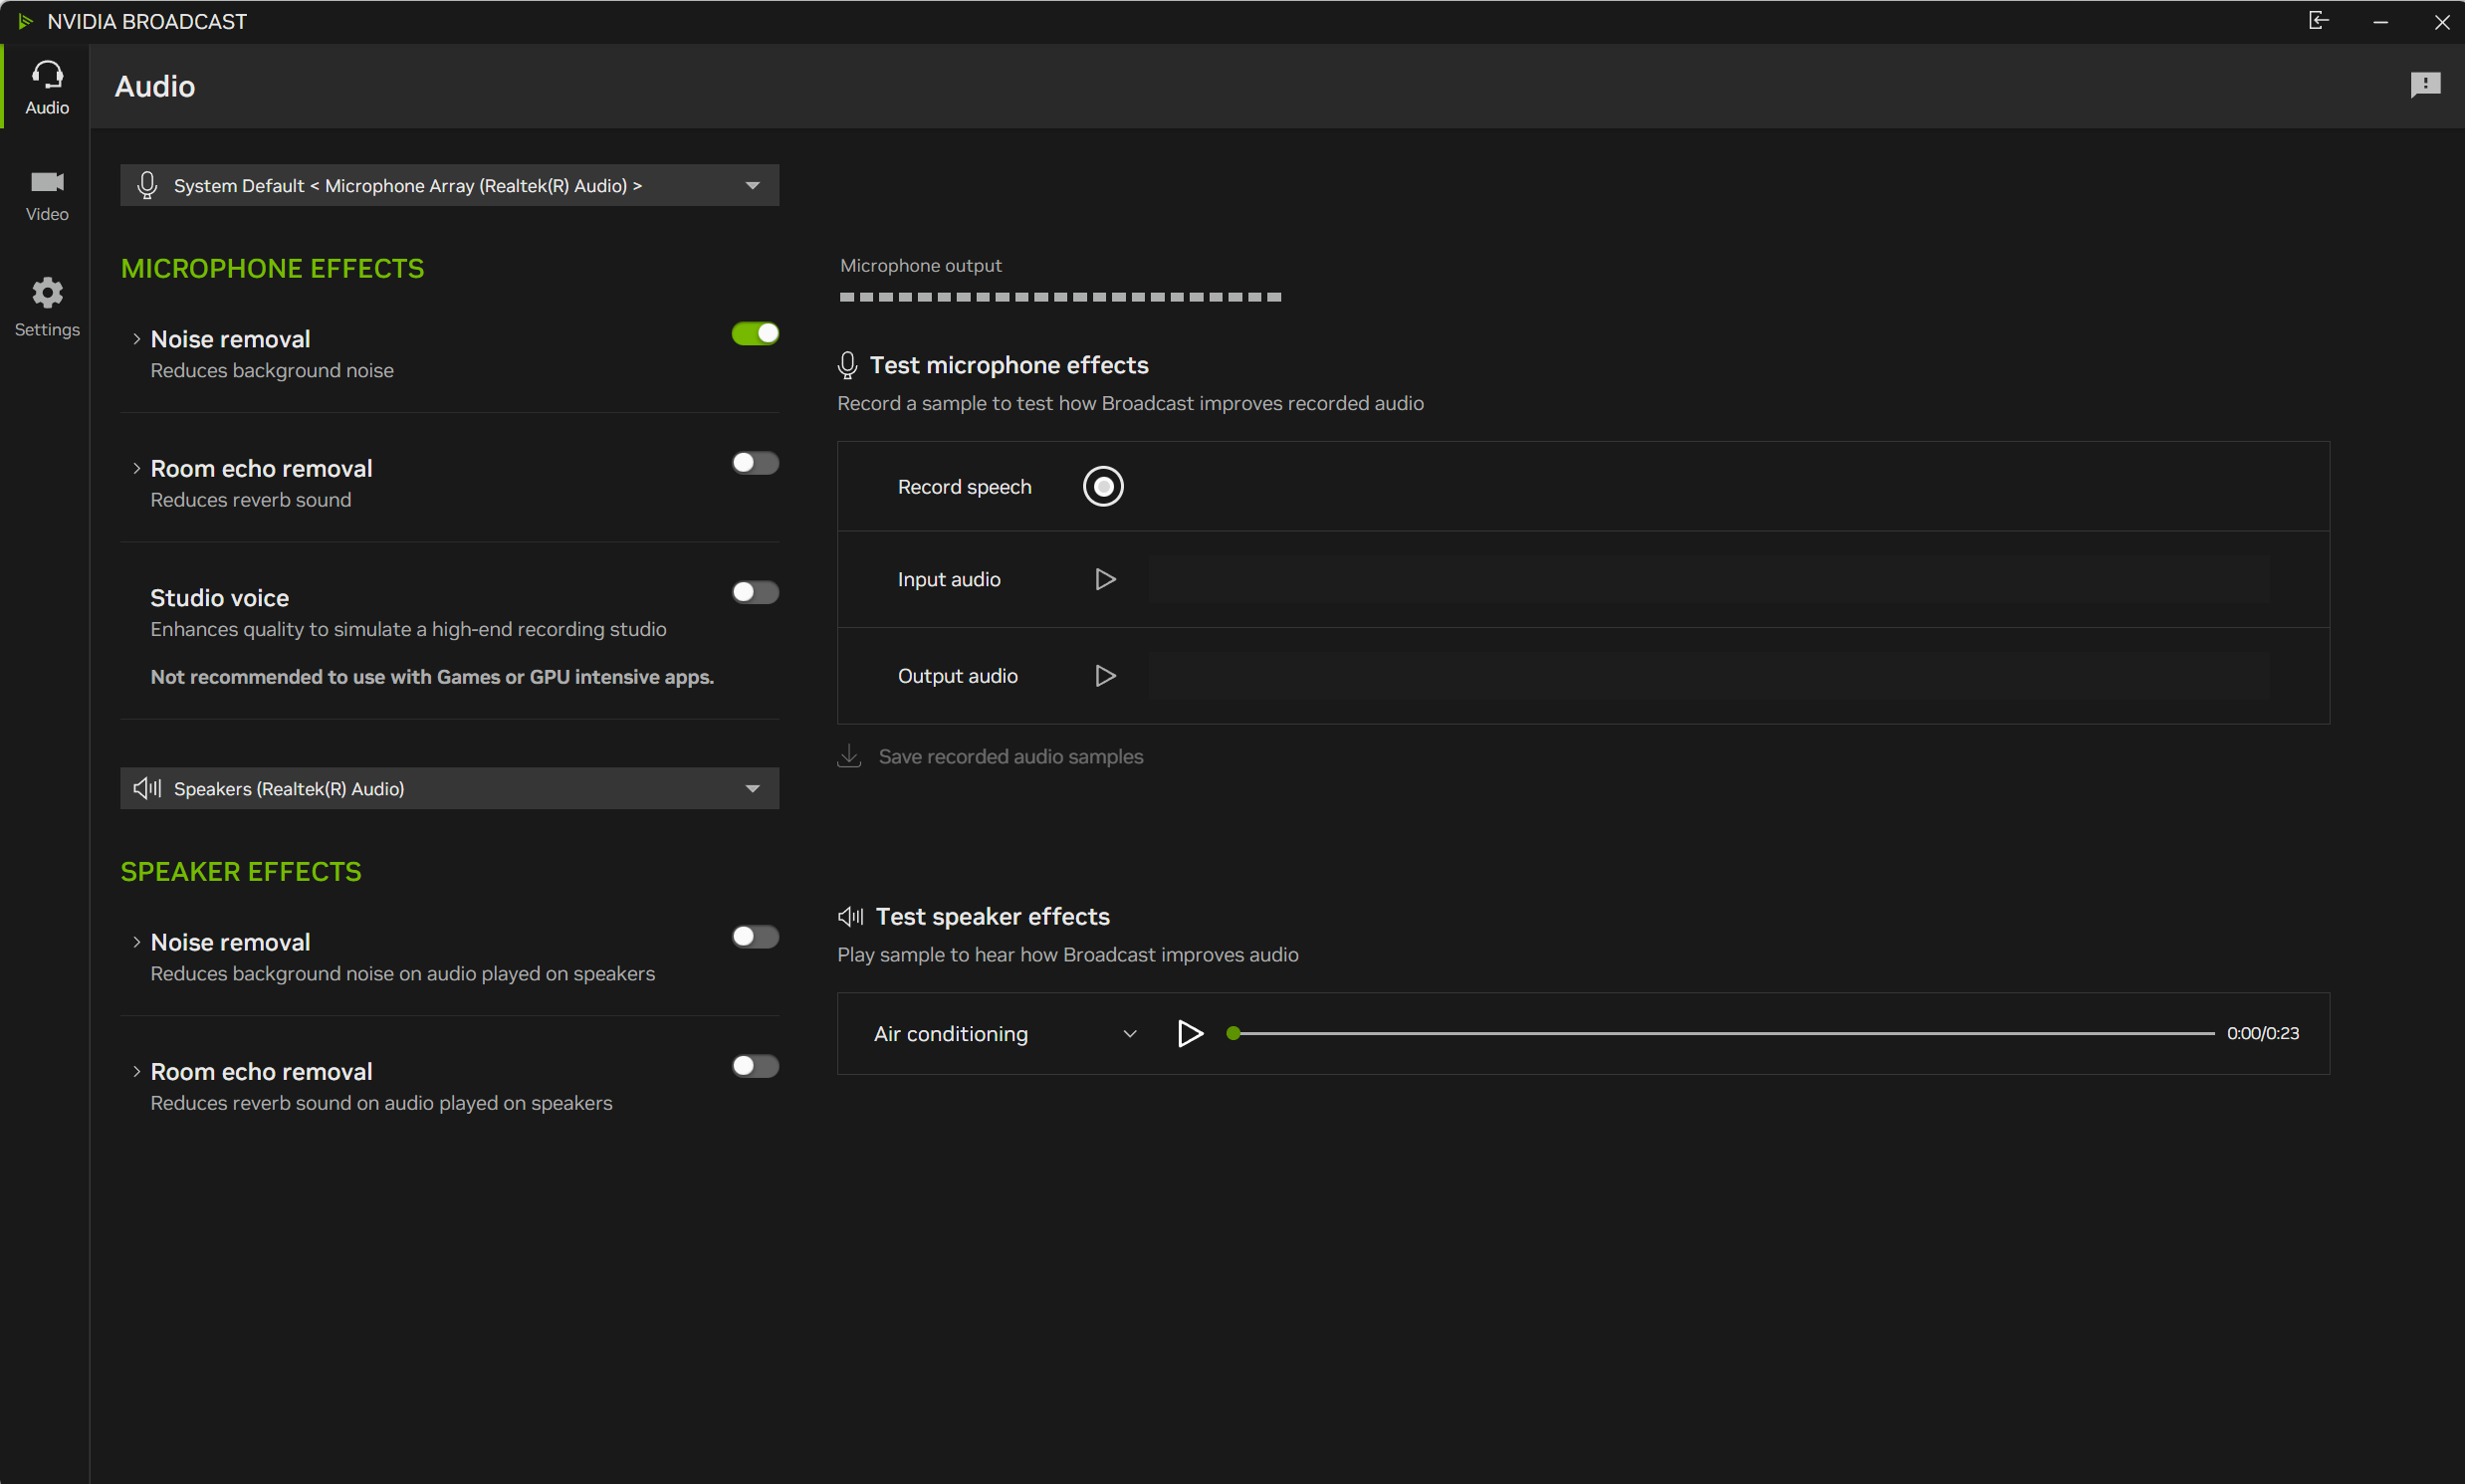Viewport: 2465px width, 1484px height.
Task: Click the speaker icon in Speakers selector
Action: pos(147,788)
